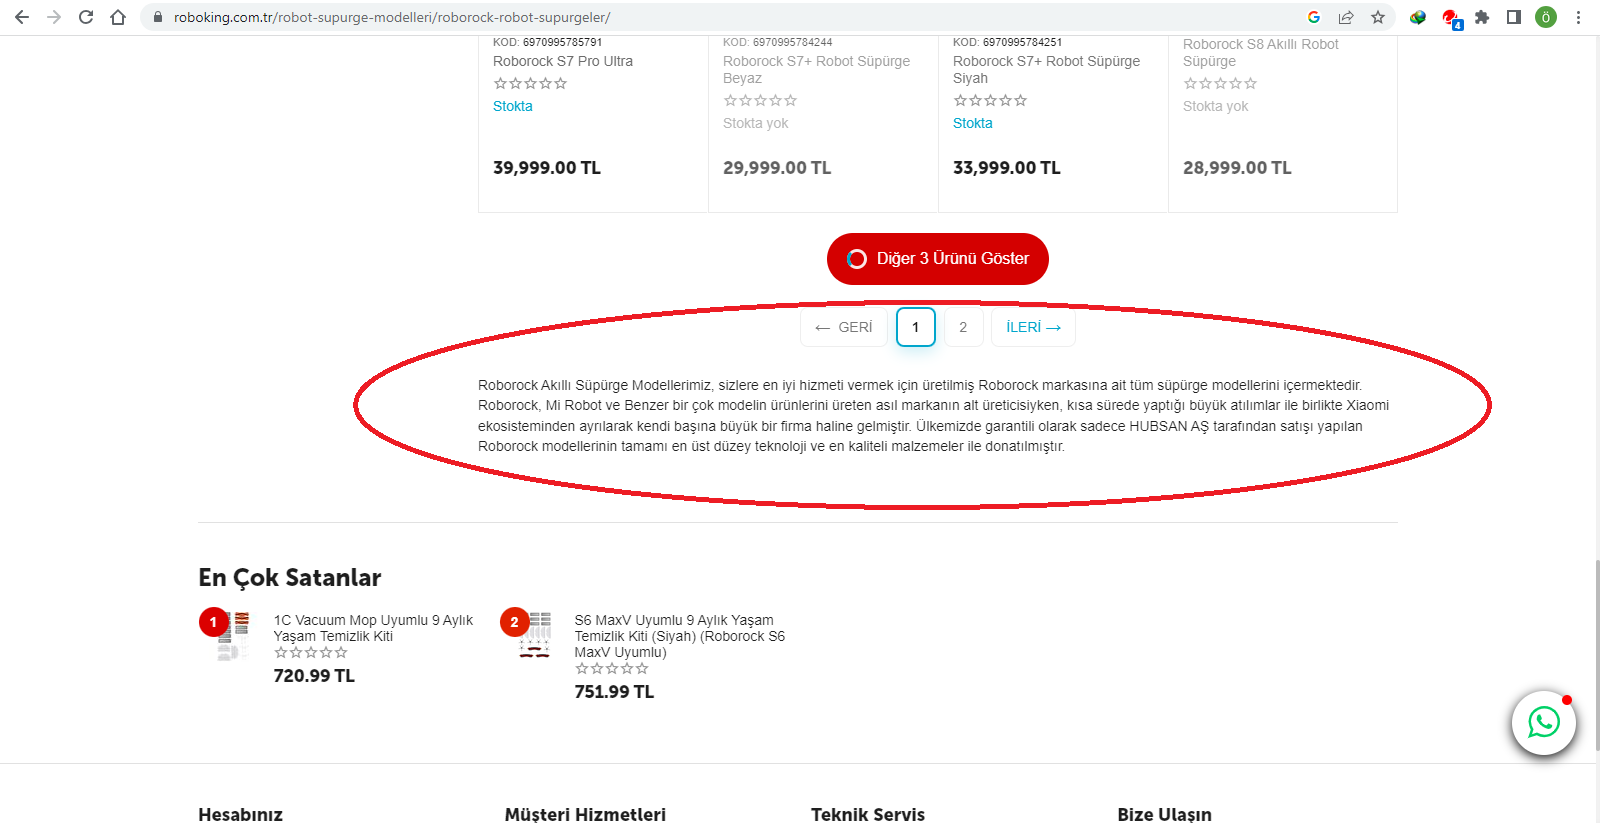Rate Roborock S7 Pro Ultra stars
This screenshot has height=823, width=1600.
(530, 84)
